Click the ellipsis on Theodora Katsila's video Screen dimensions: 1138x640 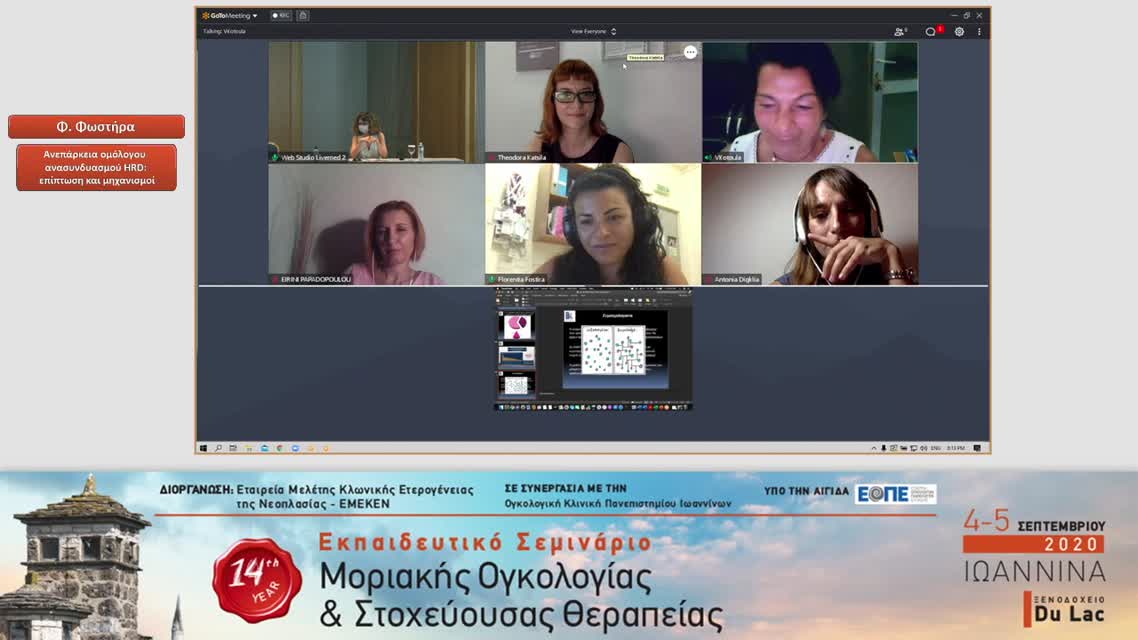click(690, 52)
